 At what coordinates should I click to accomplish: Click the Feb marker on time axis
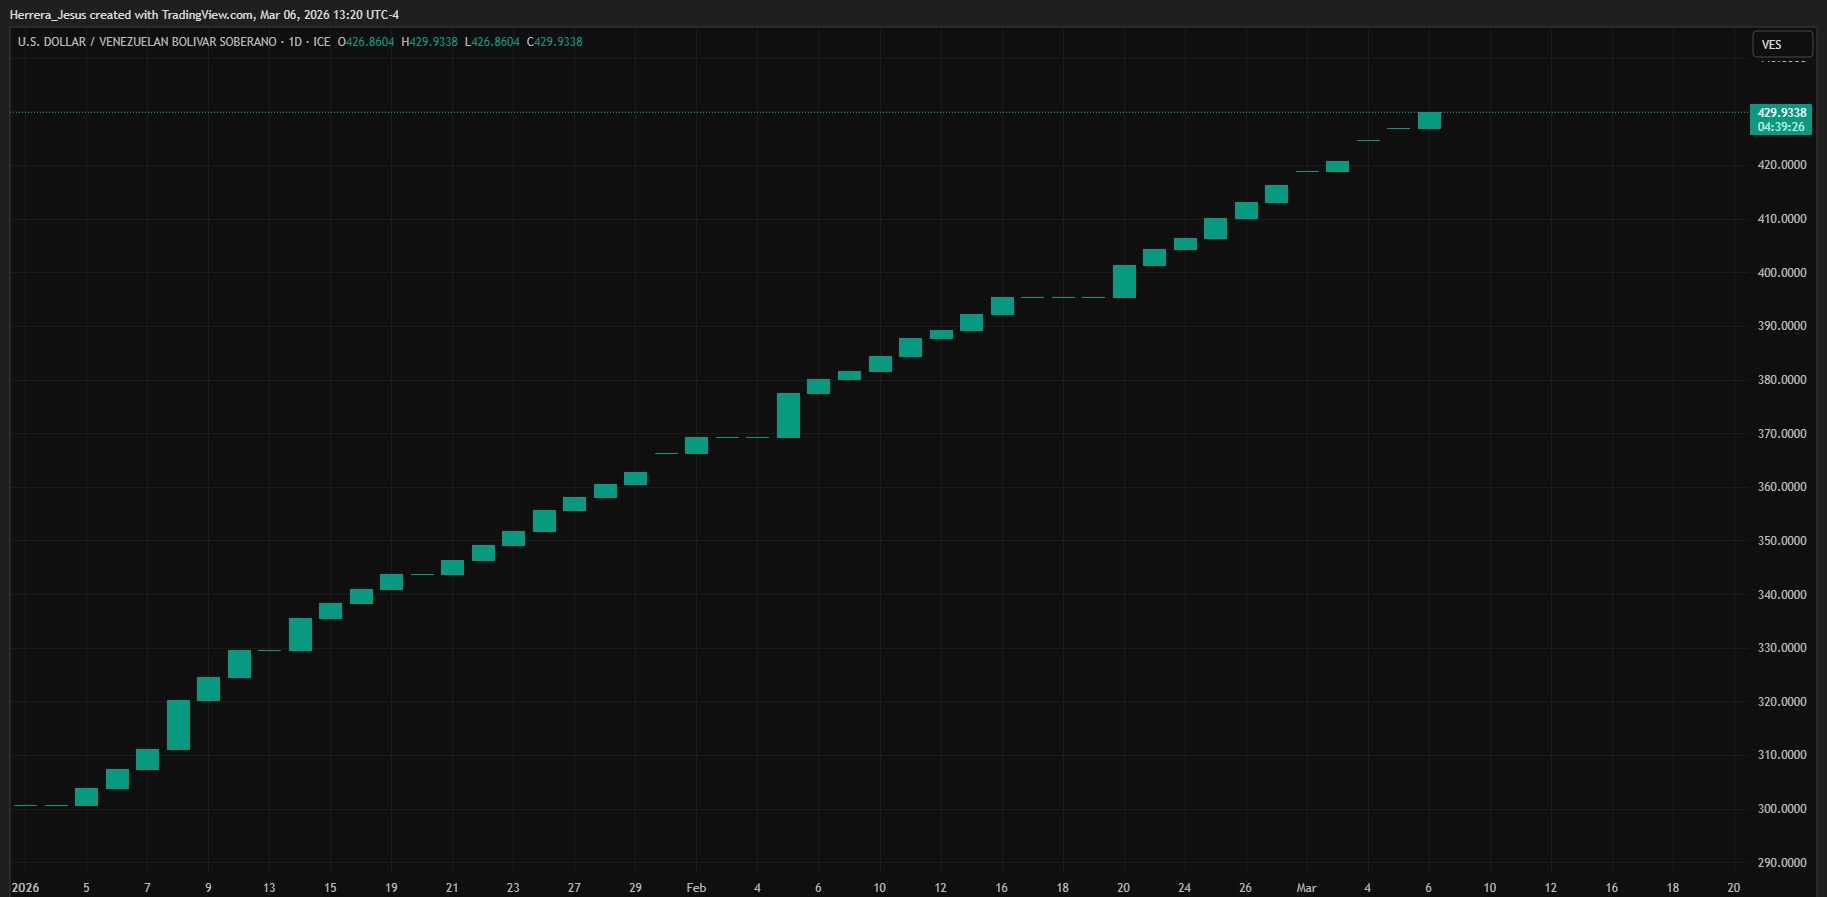(x=696, y=887)
